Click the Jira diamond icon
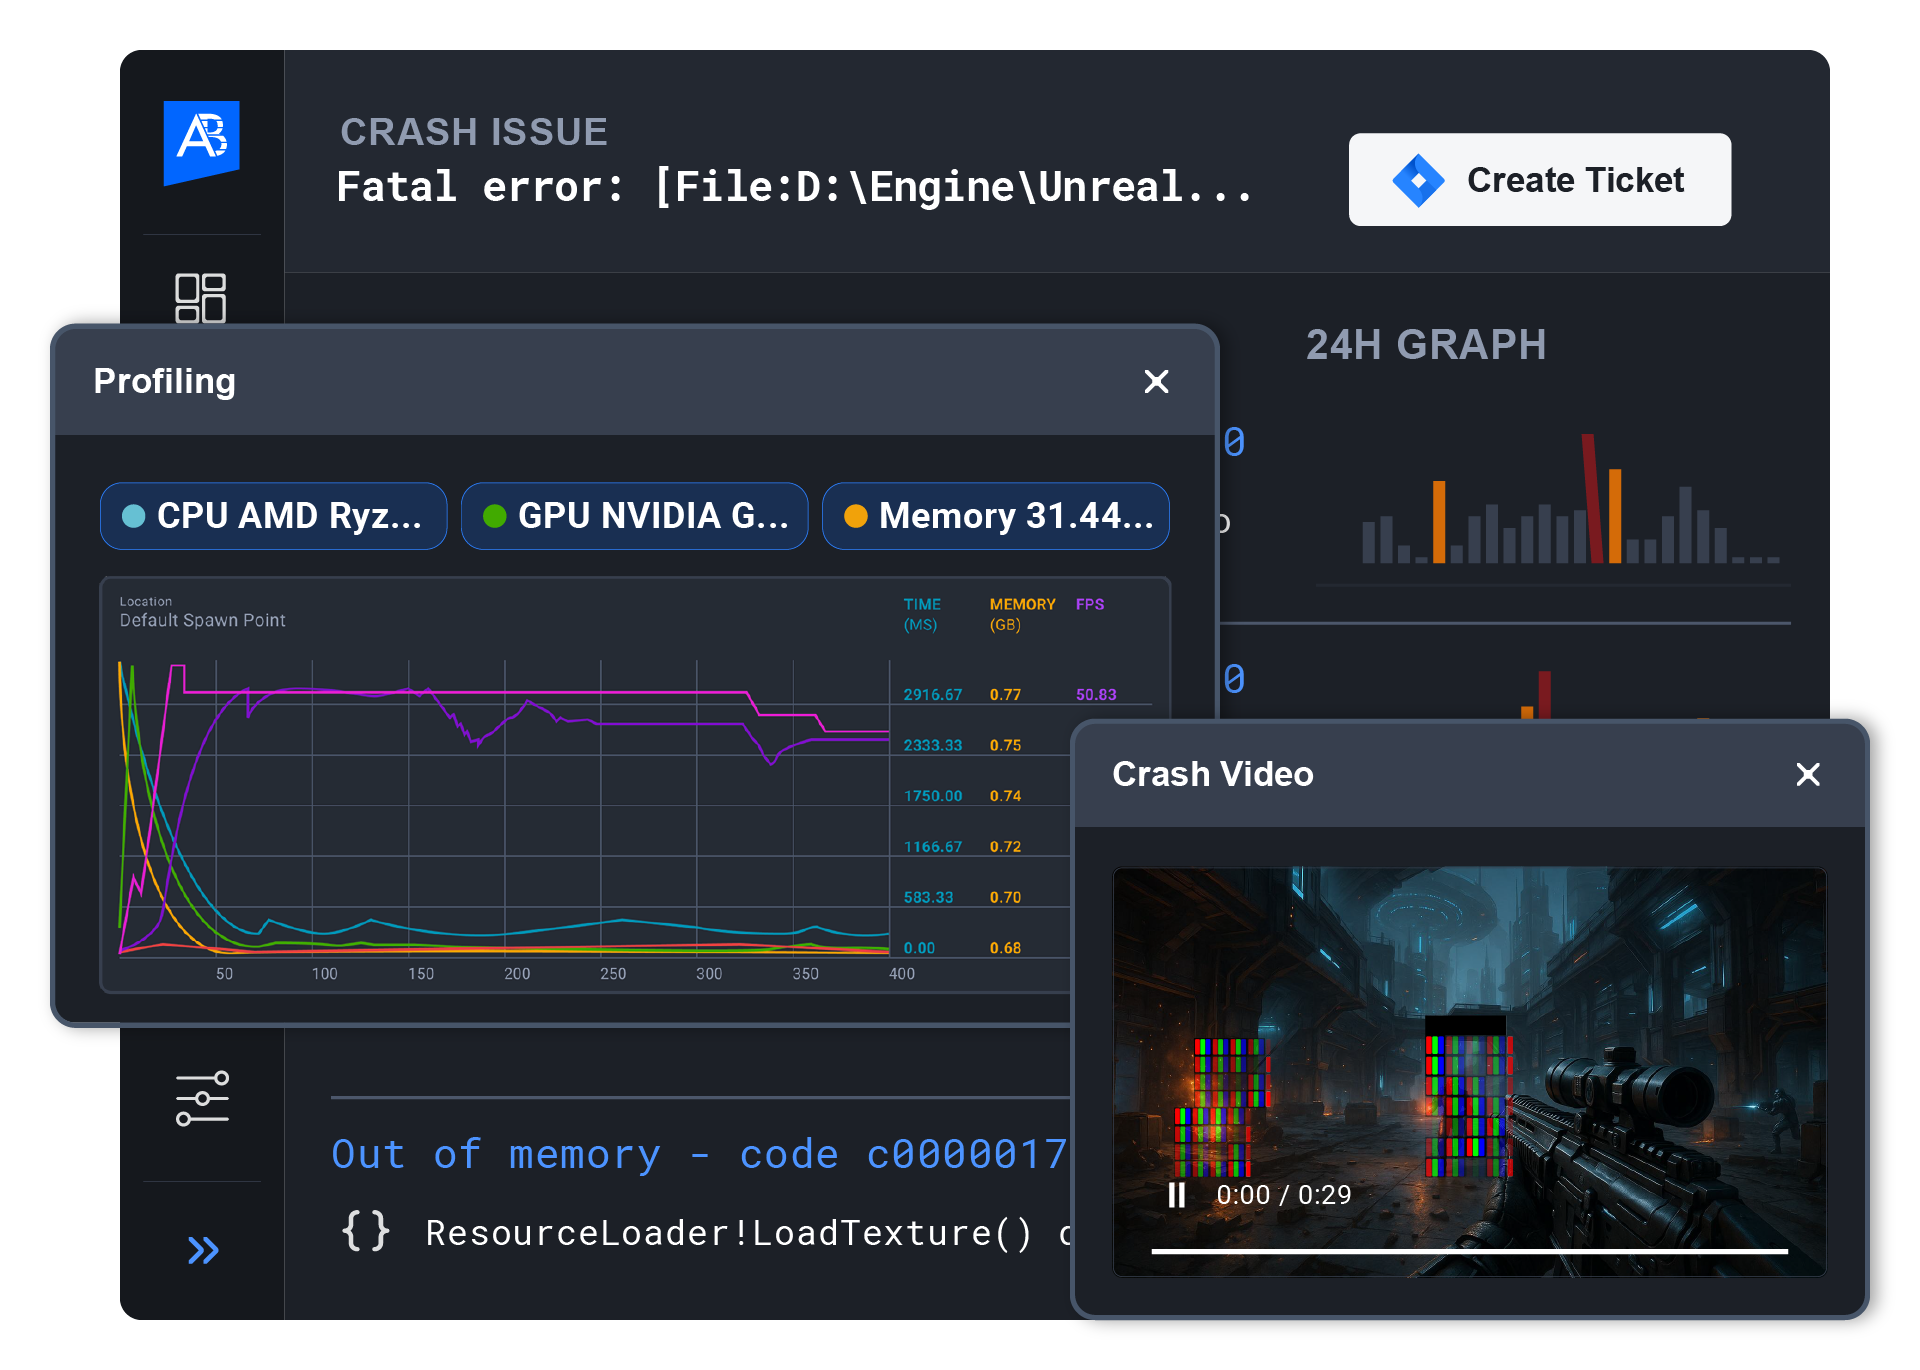The height and width of the screenshot is (1370, 1920). (1418, 181)
